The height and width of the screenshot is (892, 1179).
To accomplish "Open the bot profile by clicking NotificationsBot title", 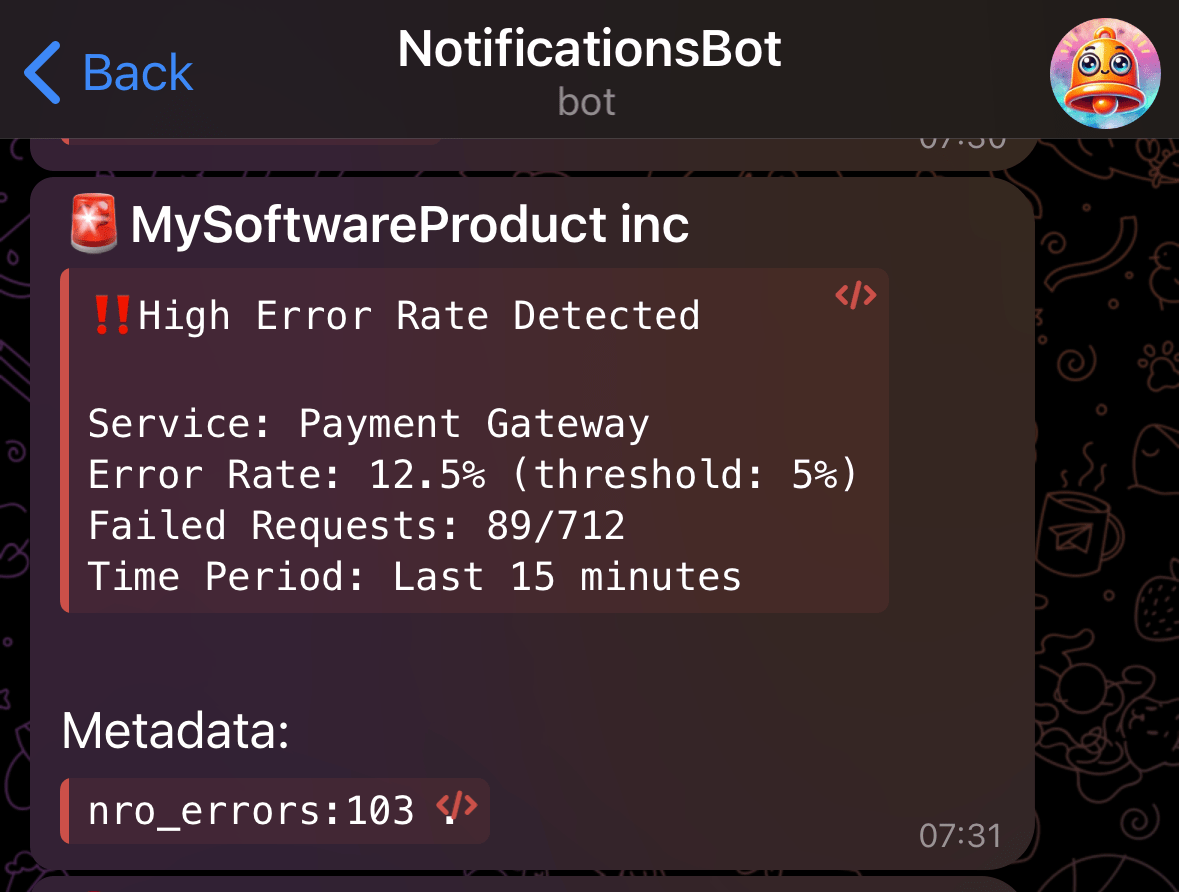I will pos(588,48).
